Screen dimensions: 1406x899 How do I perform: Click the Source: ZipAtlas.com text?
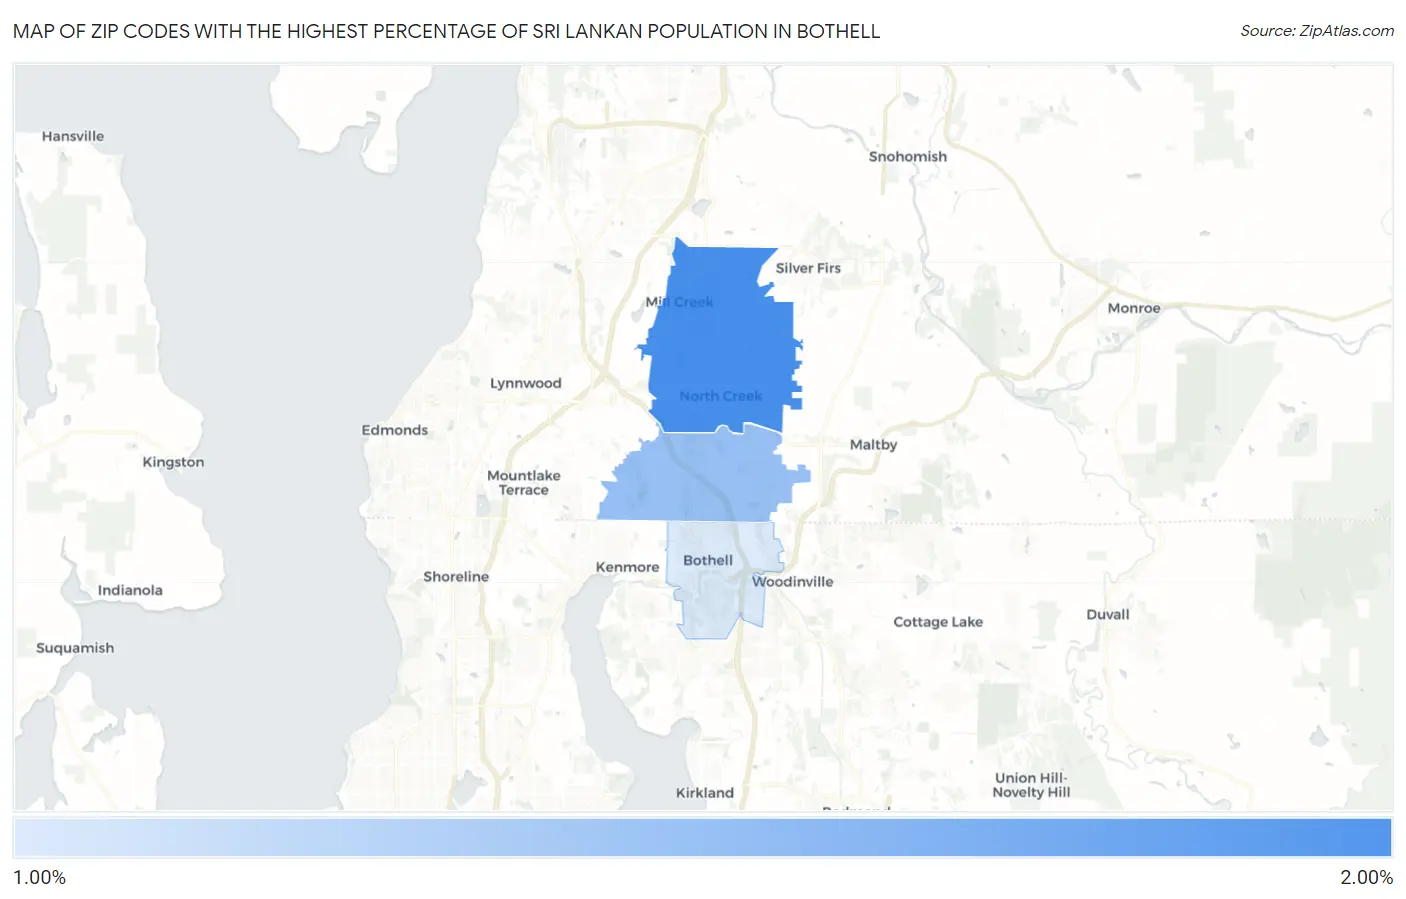tap(1317, 31)
